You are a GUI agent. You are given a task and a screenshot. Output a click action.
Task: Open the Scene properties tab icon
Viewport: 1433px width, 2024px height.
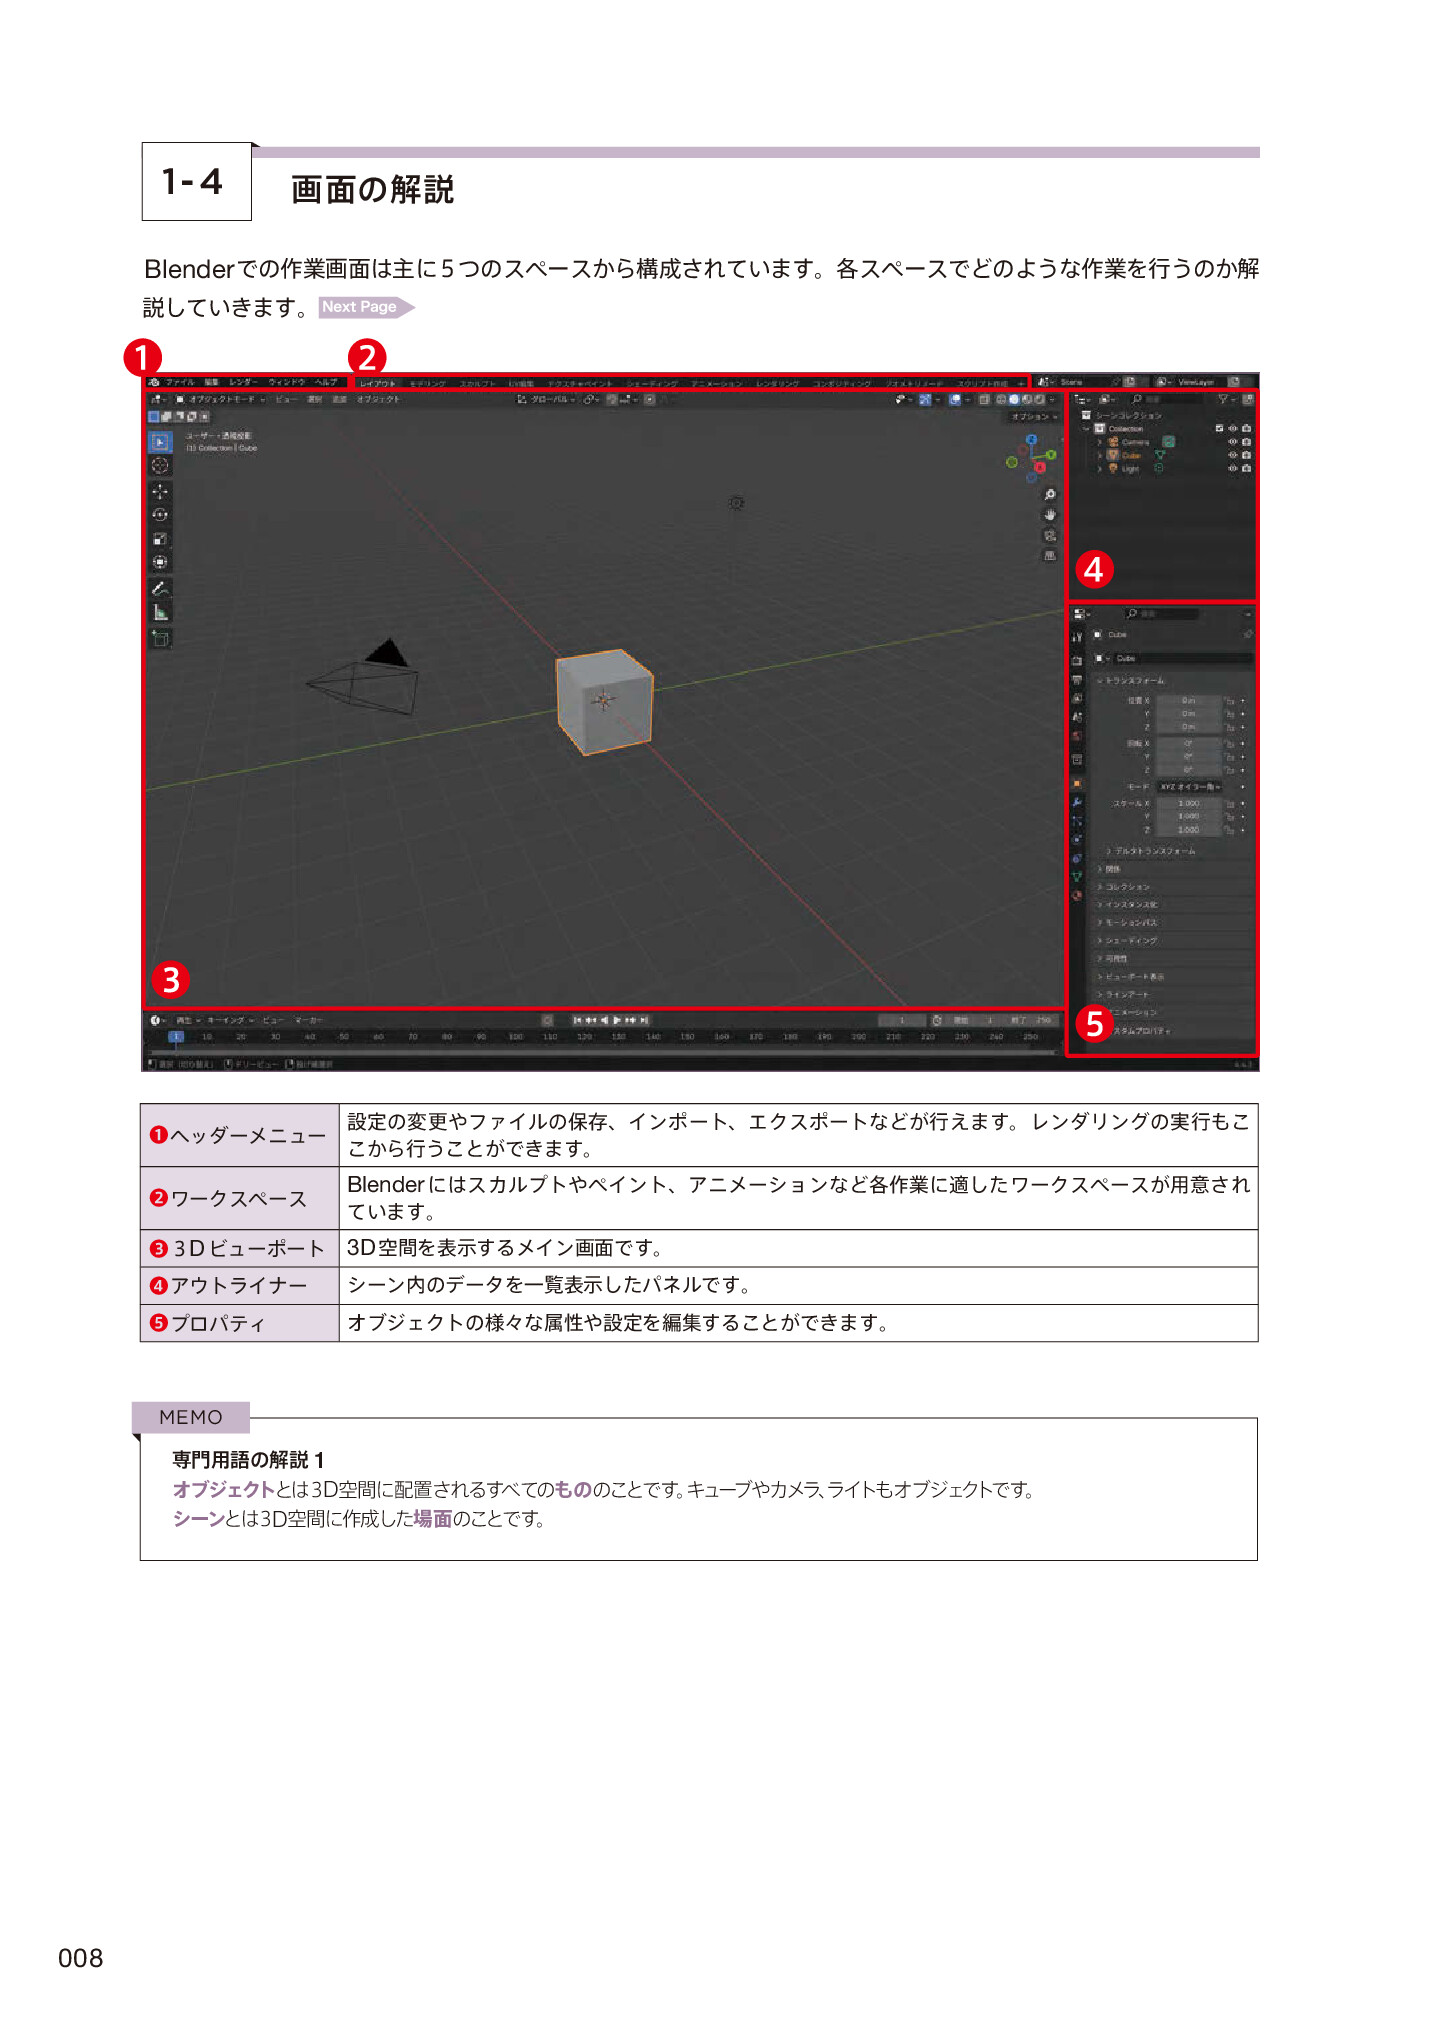click(x=1077, y=717)
